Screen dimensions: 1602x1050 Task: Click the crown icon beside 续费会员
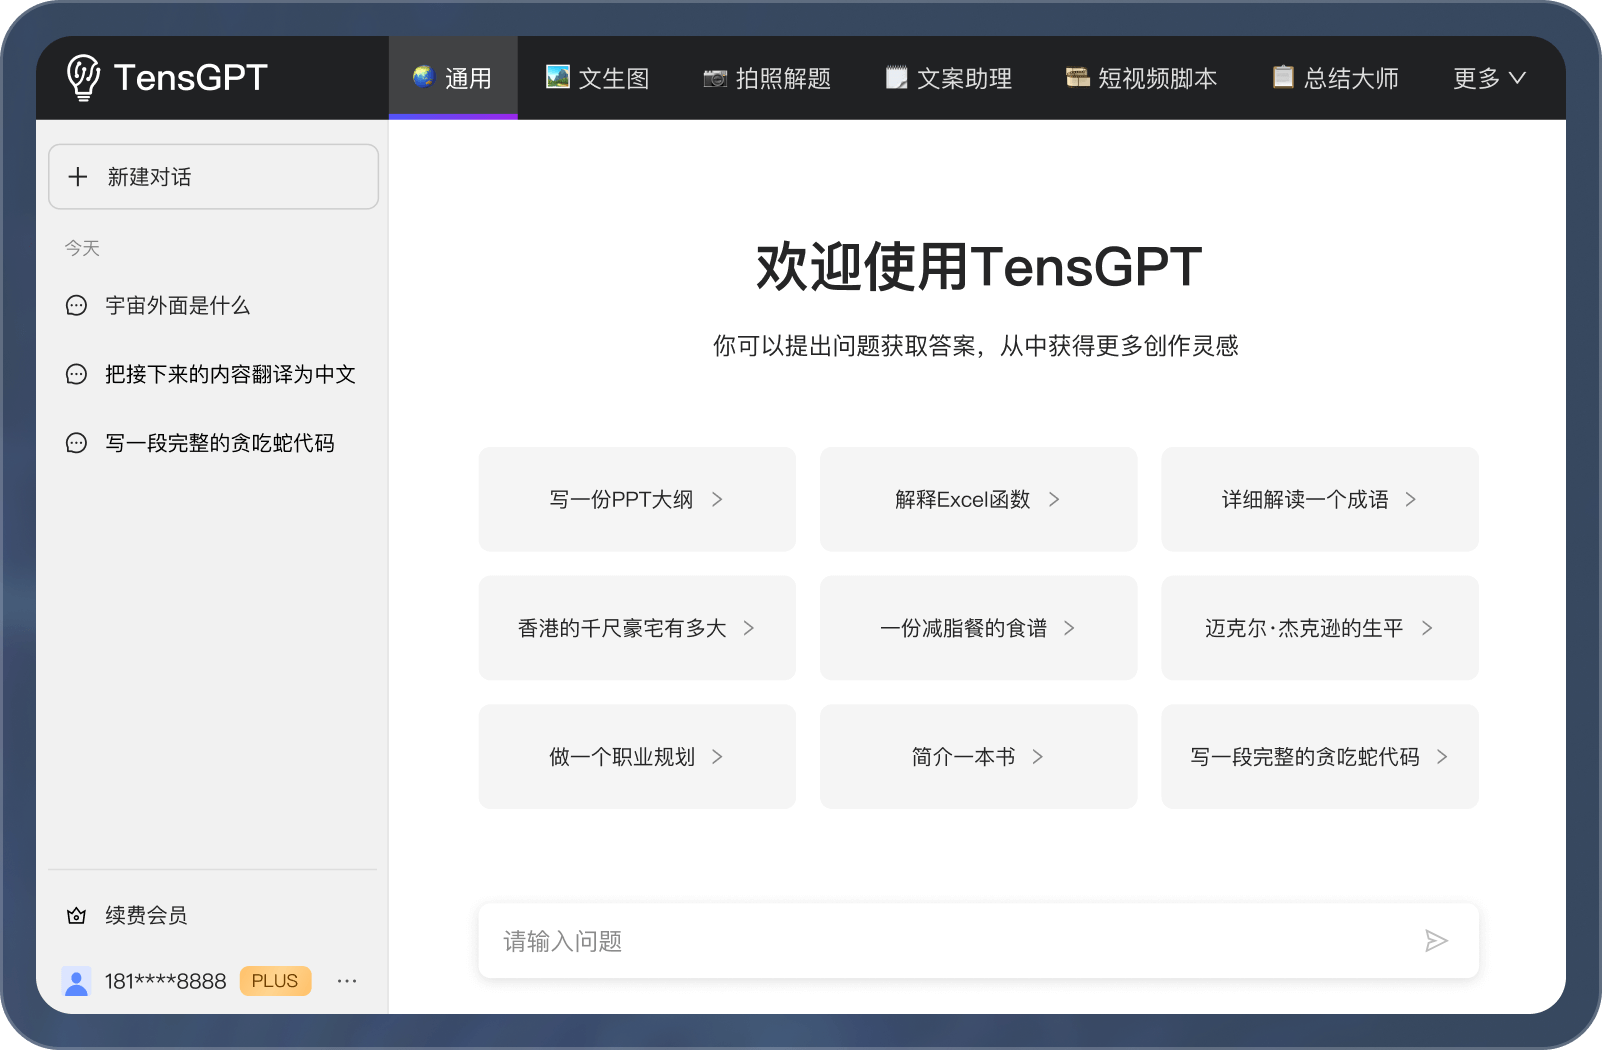pyautogui.click(x=76, y=916)
